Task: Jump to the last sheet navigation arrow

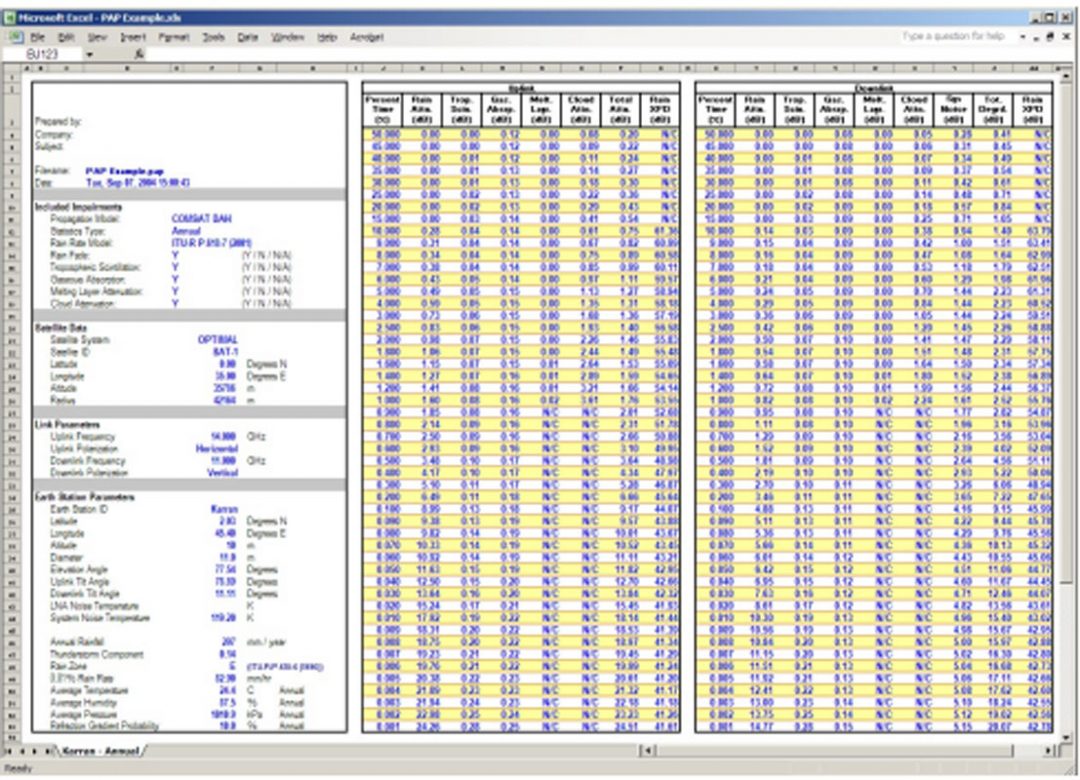Action: click(x=47, y=751)
